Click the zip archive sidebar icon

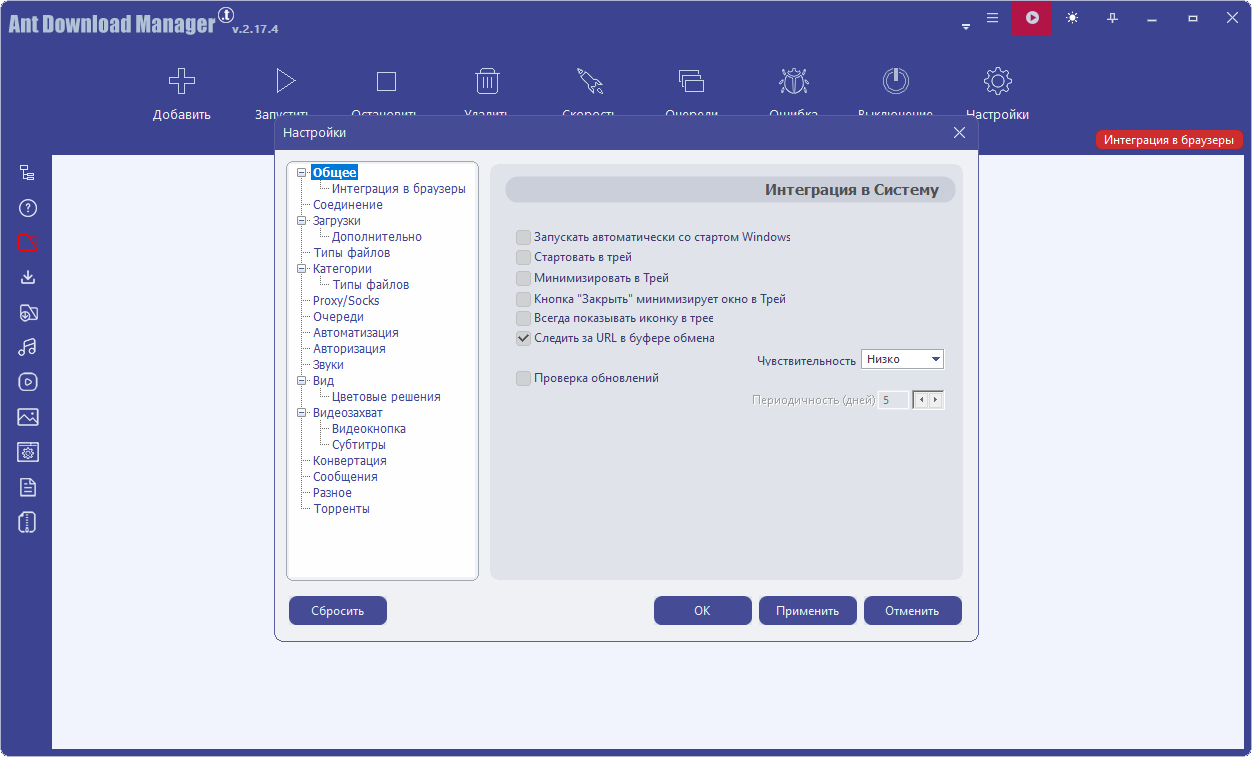pyautogui.click(x=28, y=522)
